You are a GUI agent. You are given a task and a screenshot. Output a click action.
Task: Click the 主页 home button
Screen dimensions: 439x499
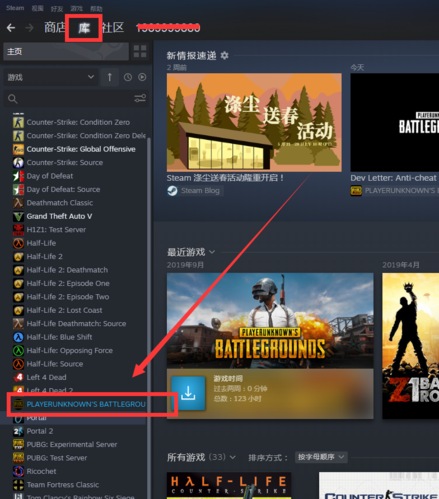click(66, 51)
